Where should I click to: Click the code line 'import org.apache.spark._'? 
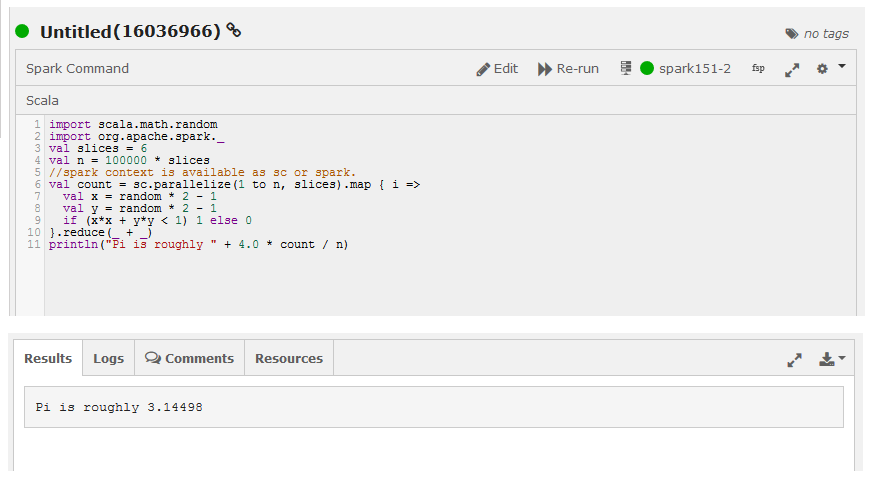click(136, 137)
